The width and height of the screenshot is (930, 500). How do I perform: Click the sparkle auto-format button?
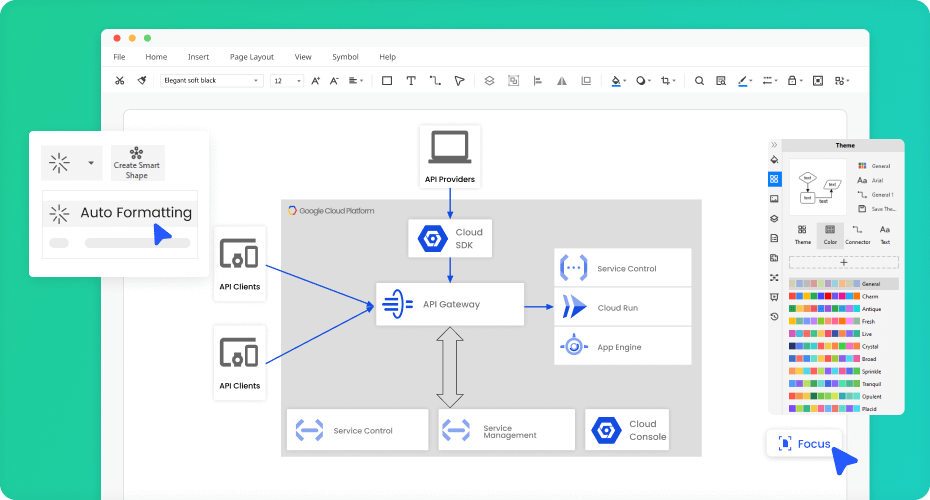pos(59,163)
